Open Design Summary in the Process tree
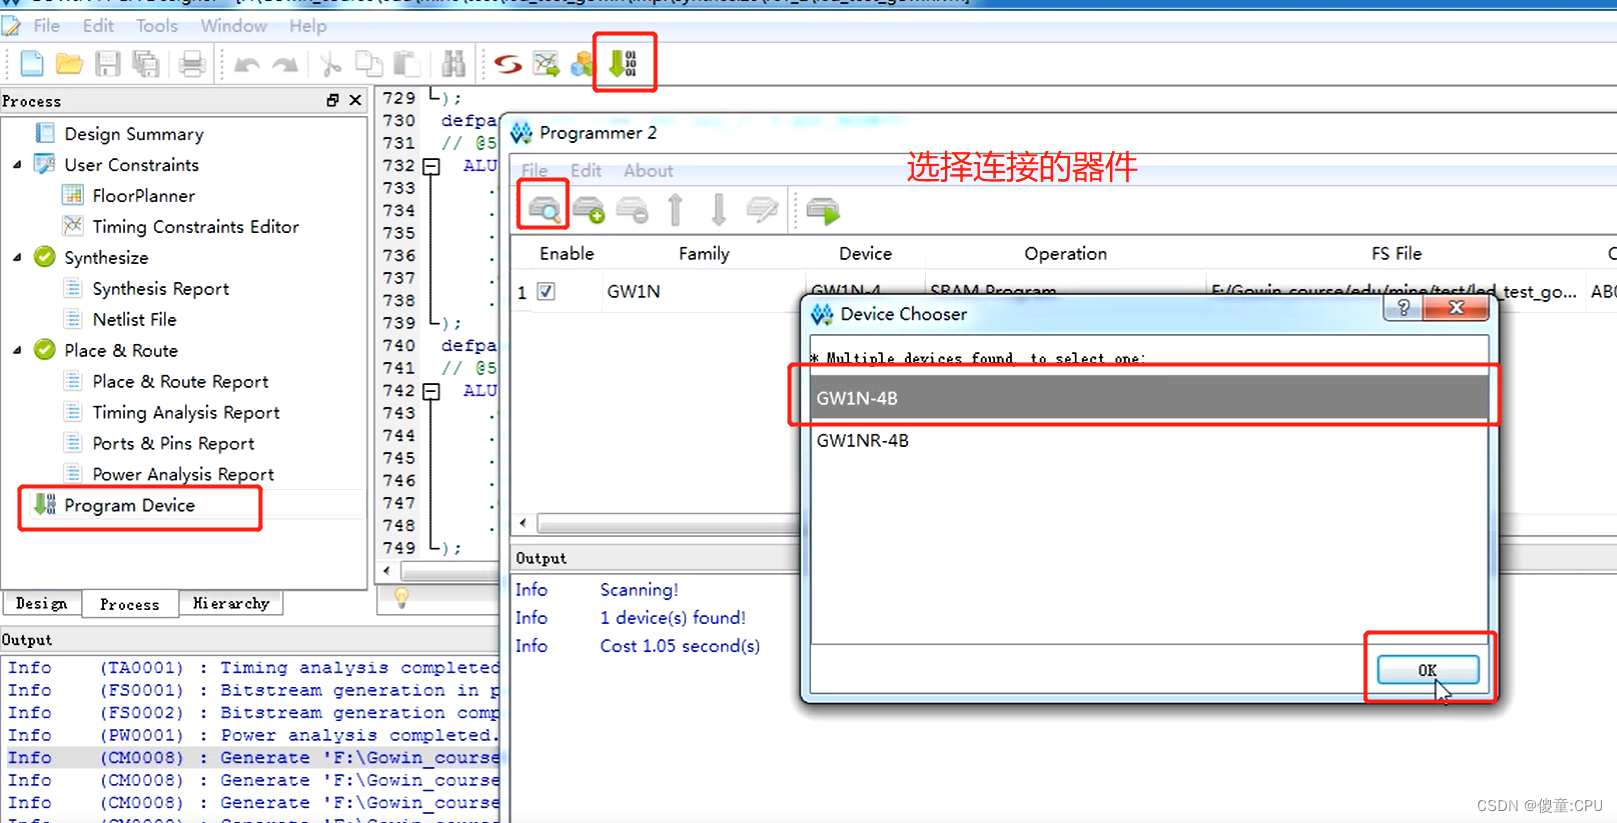Image resolution: width=1617 pixels, height=823 pixels. coord(134,133)
